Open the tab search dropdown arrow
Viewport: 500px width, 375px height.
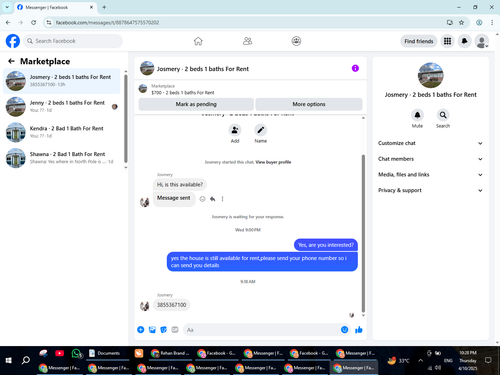click(x=7, y=7)
